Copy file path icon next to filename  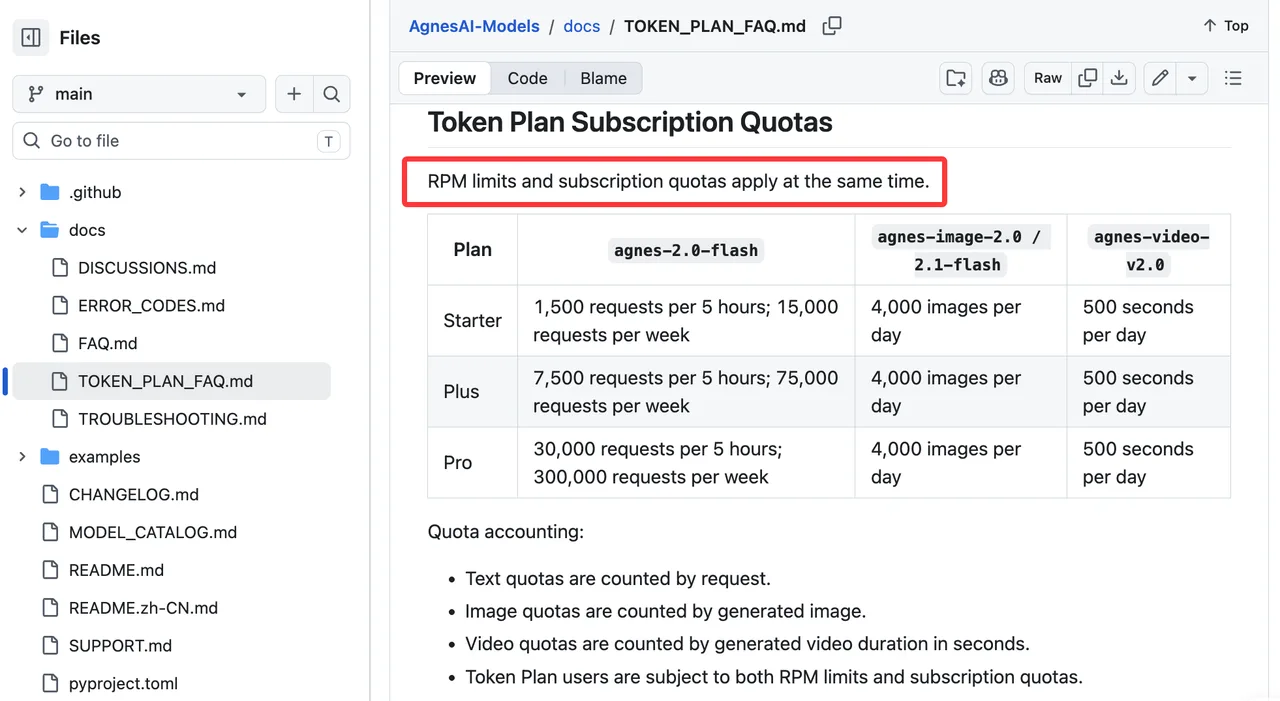click(832, 26)
